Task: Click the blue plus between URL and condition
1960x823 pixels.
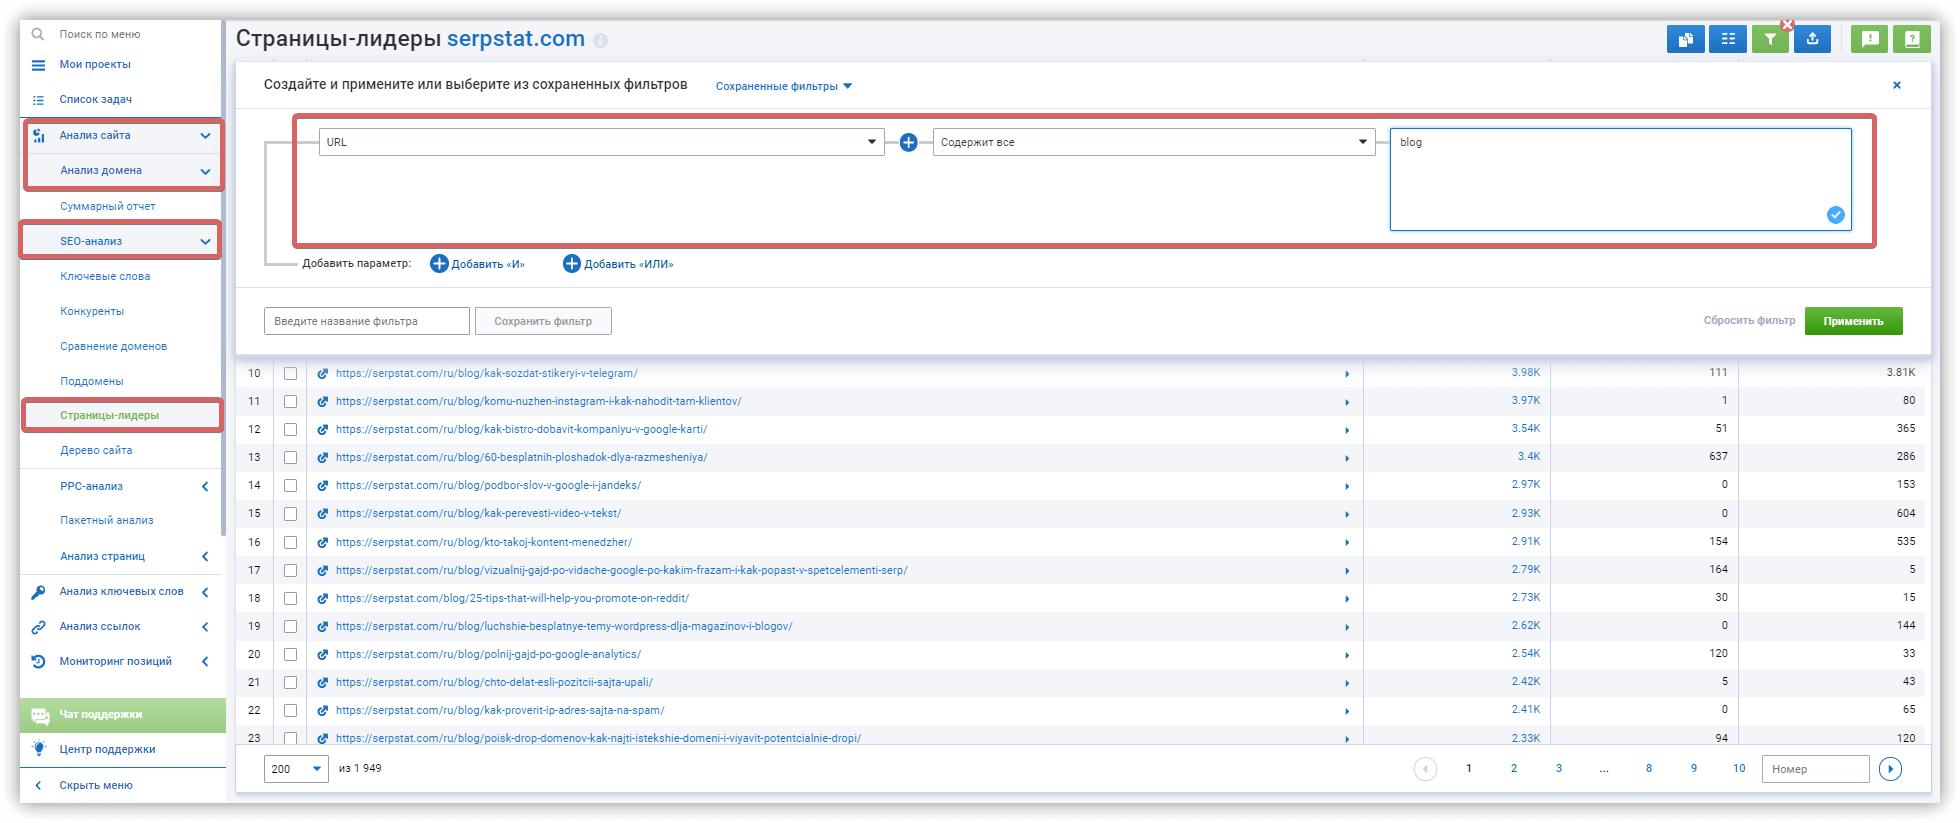Action: pyautogui.click(x=908, y=143)
